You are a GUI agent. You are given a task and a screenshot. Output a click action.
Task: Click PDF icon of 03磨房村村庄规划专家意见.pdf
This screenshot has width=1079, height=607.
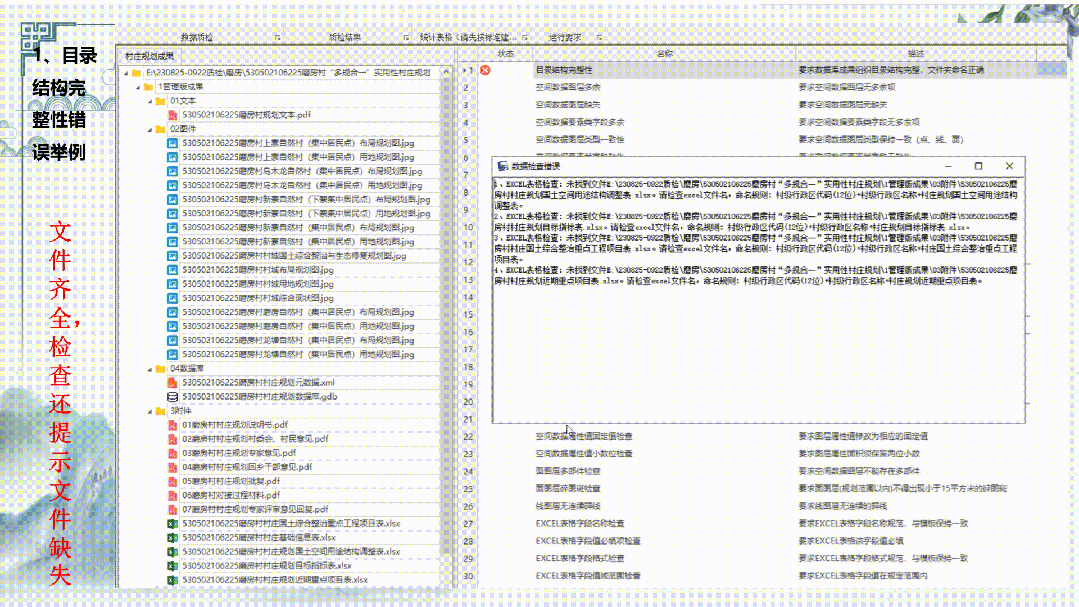(173, 453)
